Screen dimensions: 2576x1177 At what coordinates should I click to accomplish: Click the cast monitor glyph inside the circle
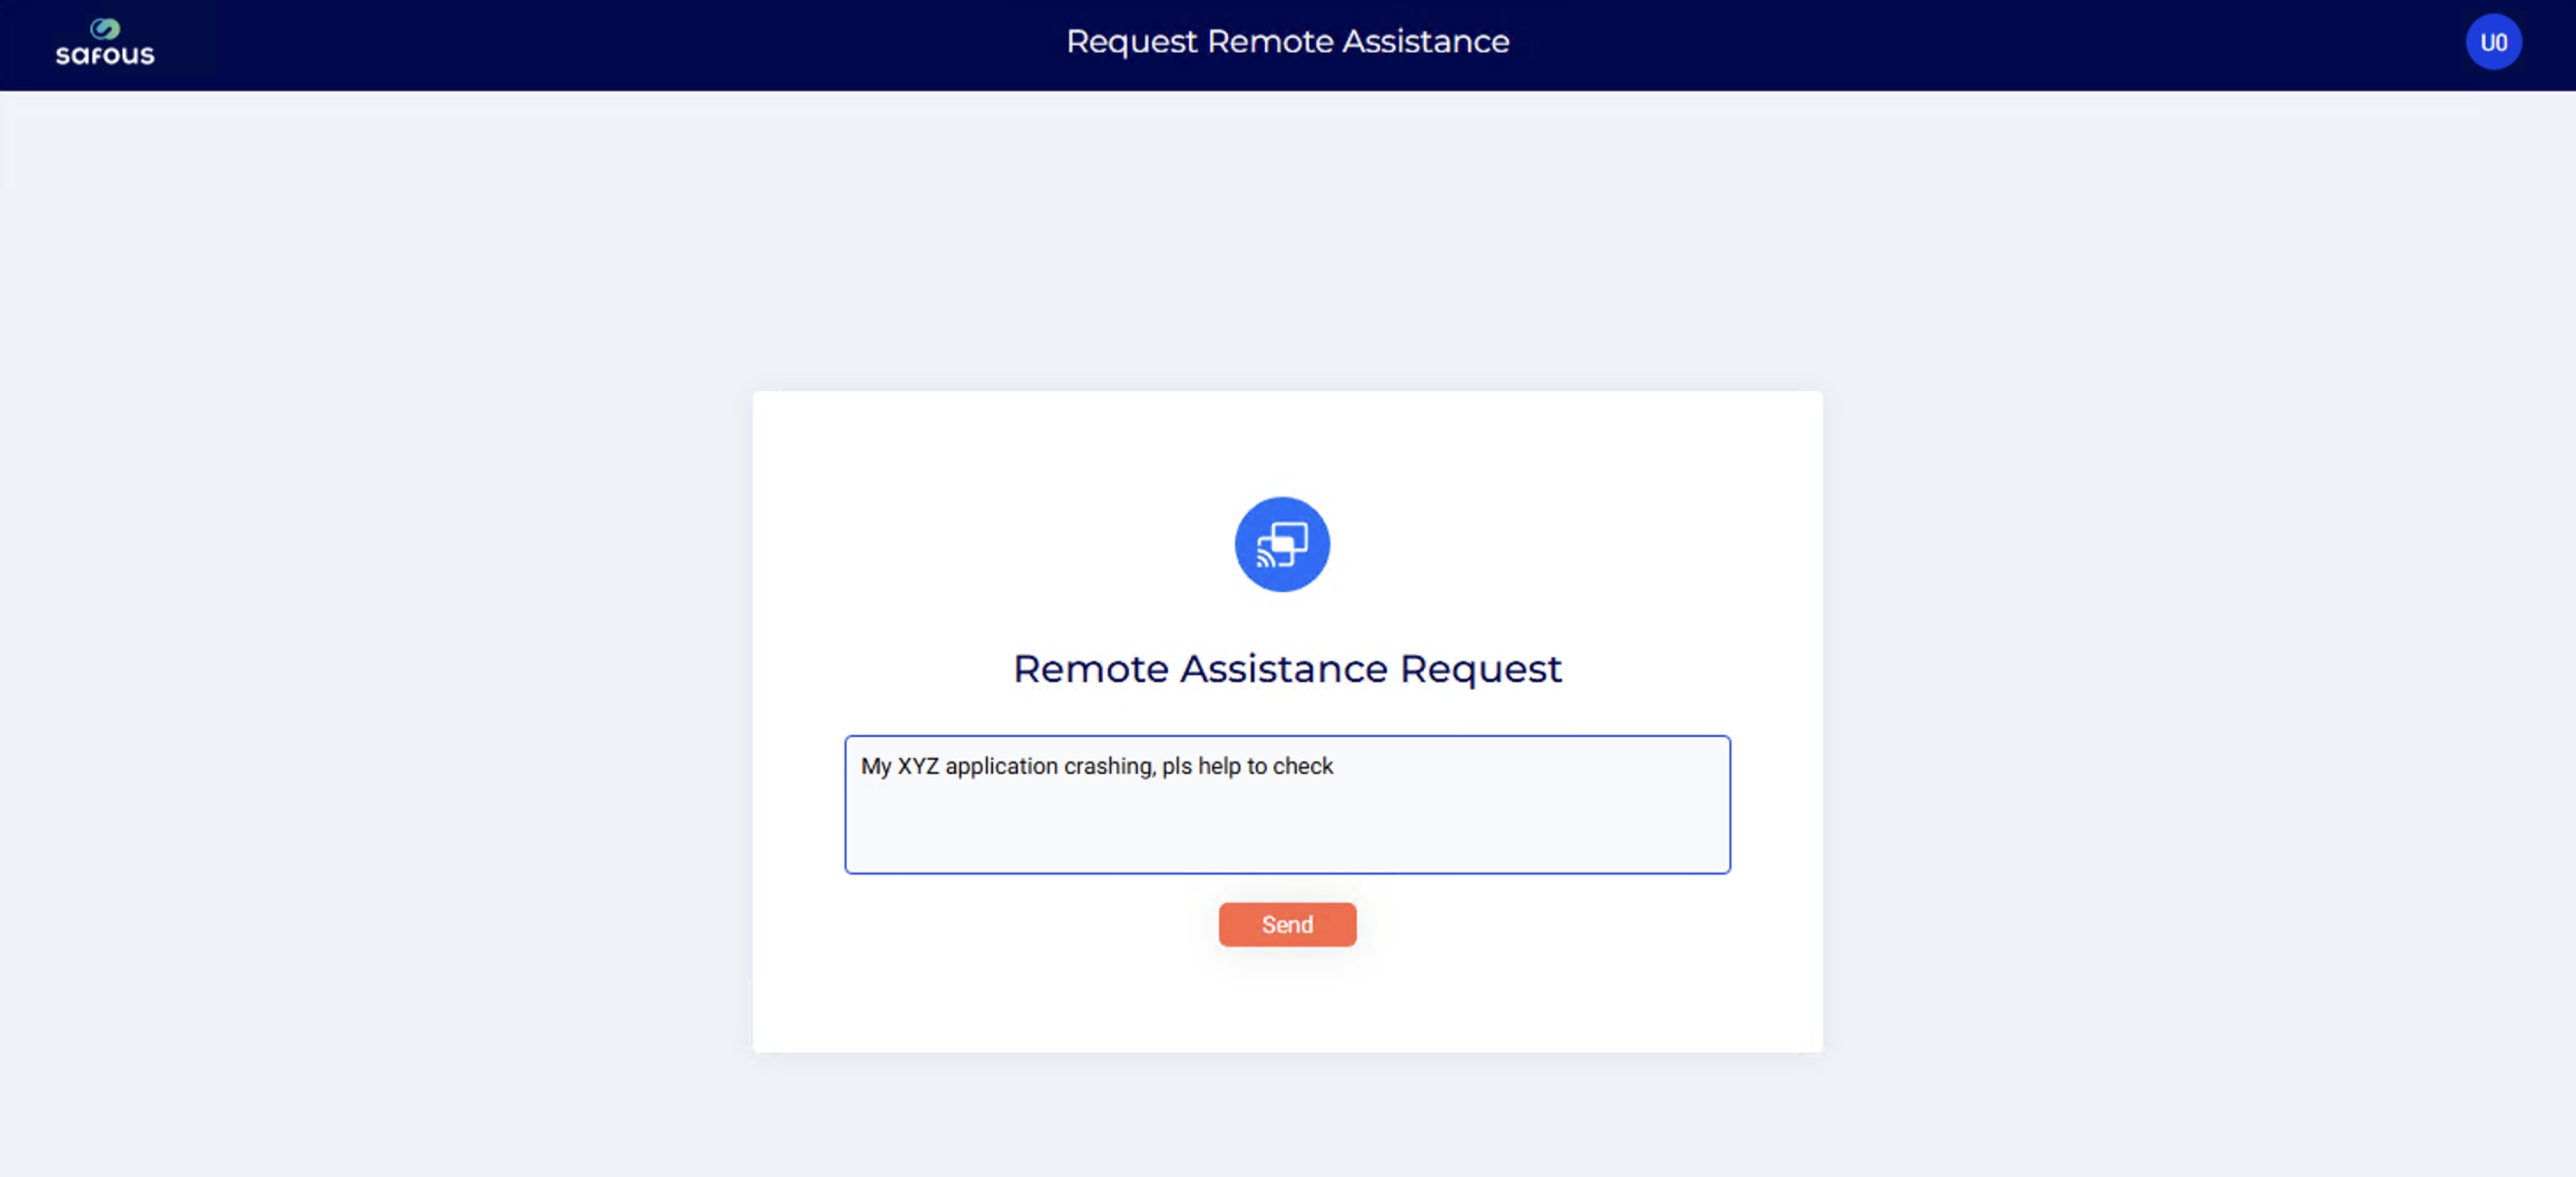(x=1281, y=546)
